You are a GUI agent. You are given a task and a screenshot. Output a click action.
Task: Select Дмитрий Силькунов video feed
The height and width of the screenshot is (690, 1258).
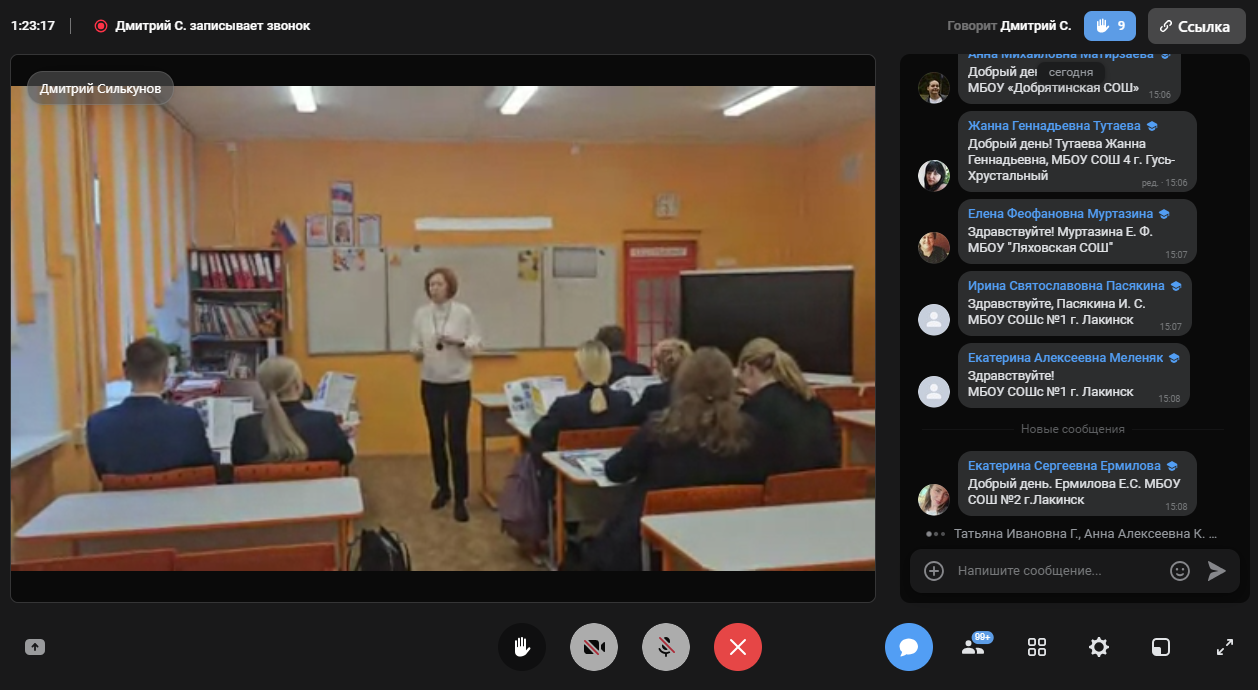click(442, 328)
